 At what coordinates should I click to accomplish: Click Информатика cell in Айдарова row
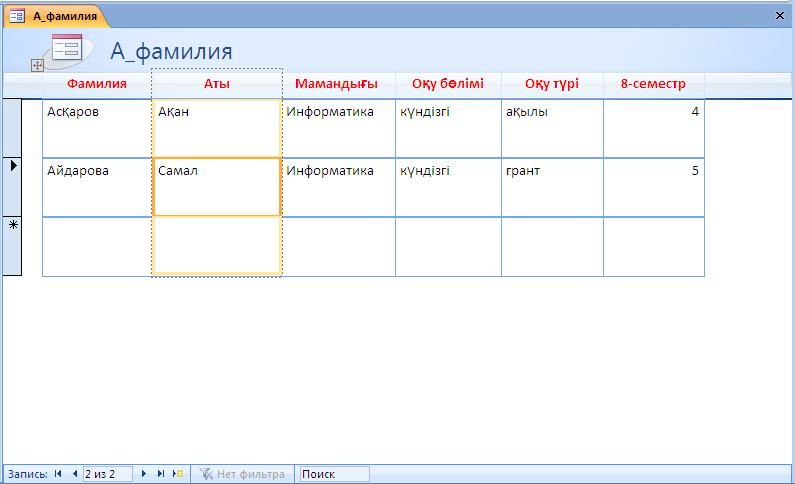tap(338, 187)
